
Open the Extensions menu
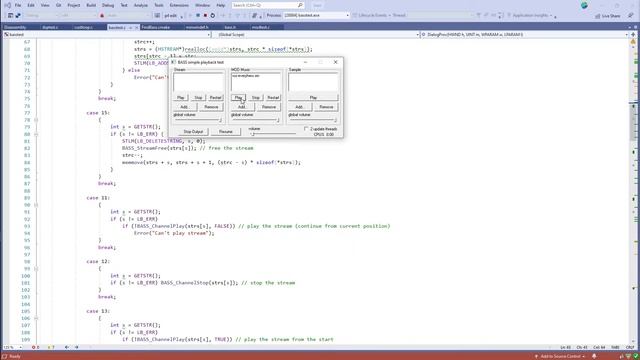pyautogui.click(x=179, y=5)
